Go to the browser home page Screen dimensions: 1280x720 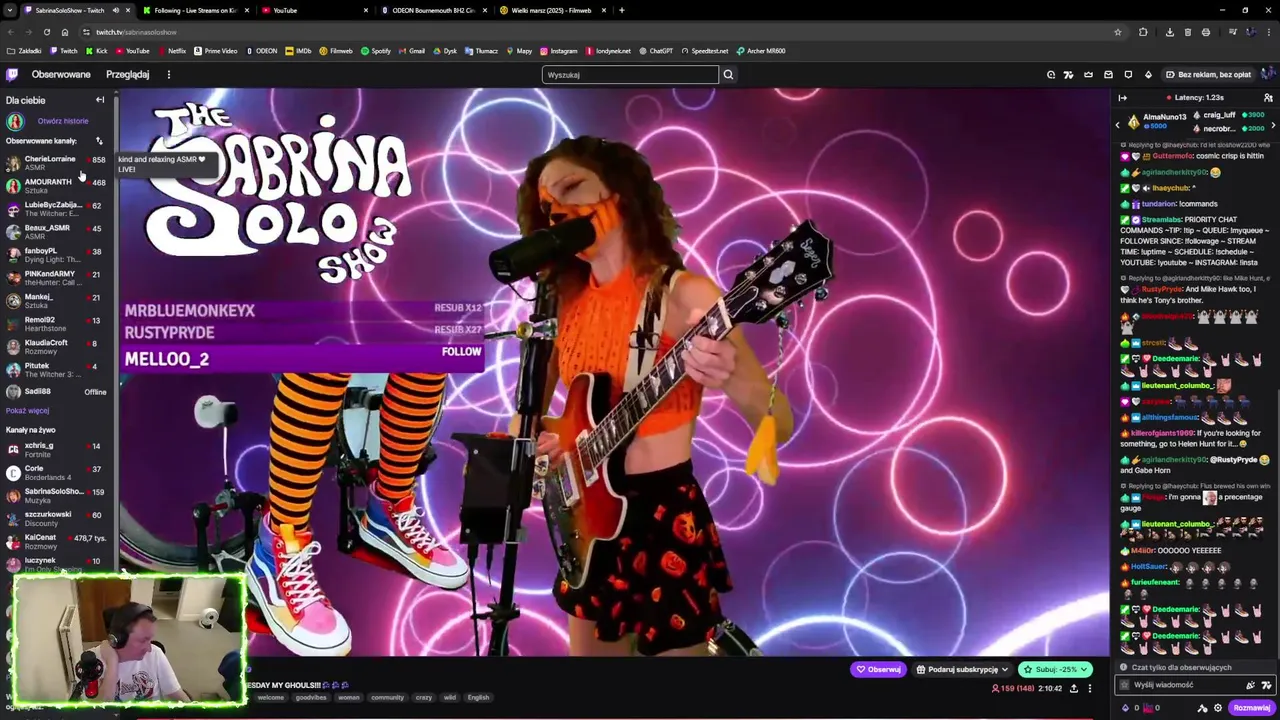65,32
